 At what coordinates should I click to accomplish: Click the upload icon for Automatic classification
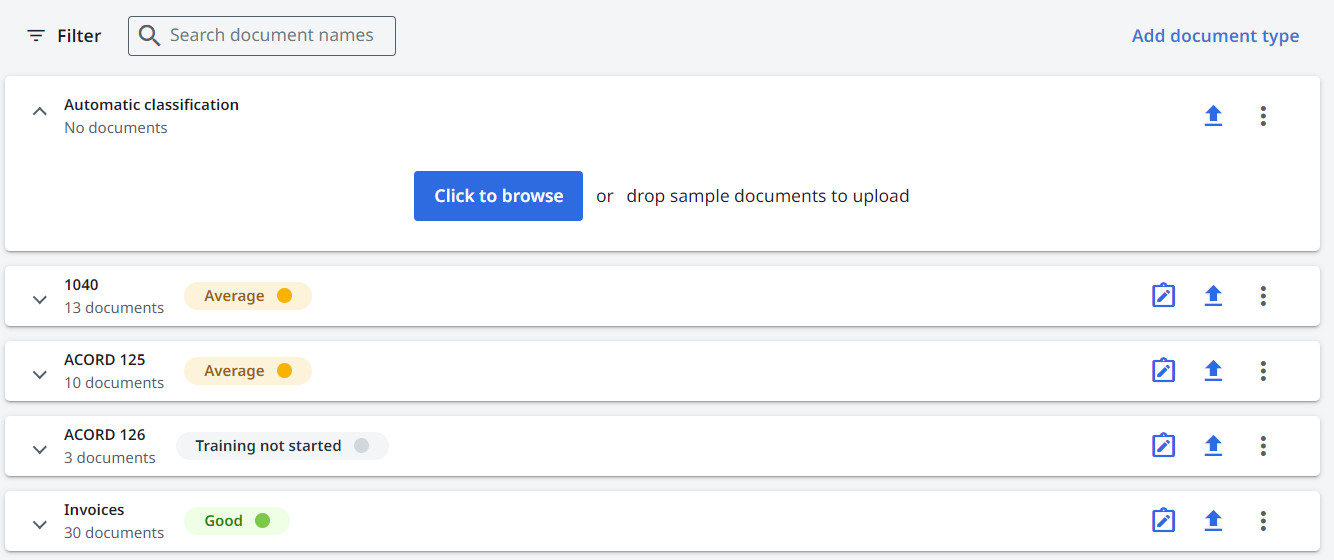pyautogui.click(x=1213, y=116)
